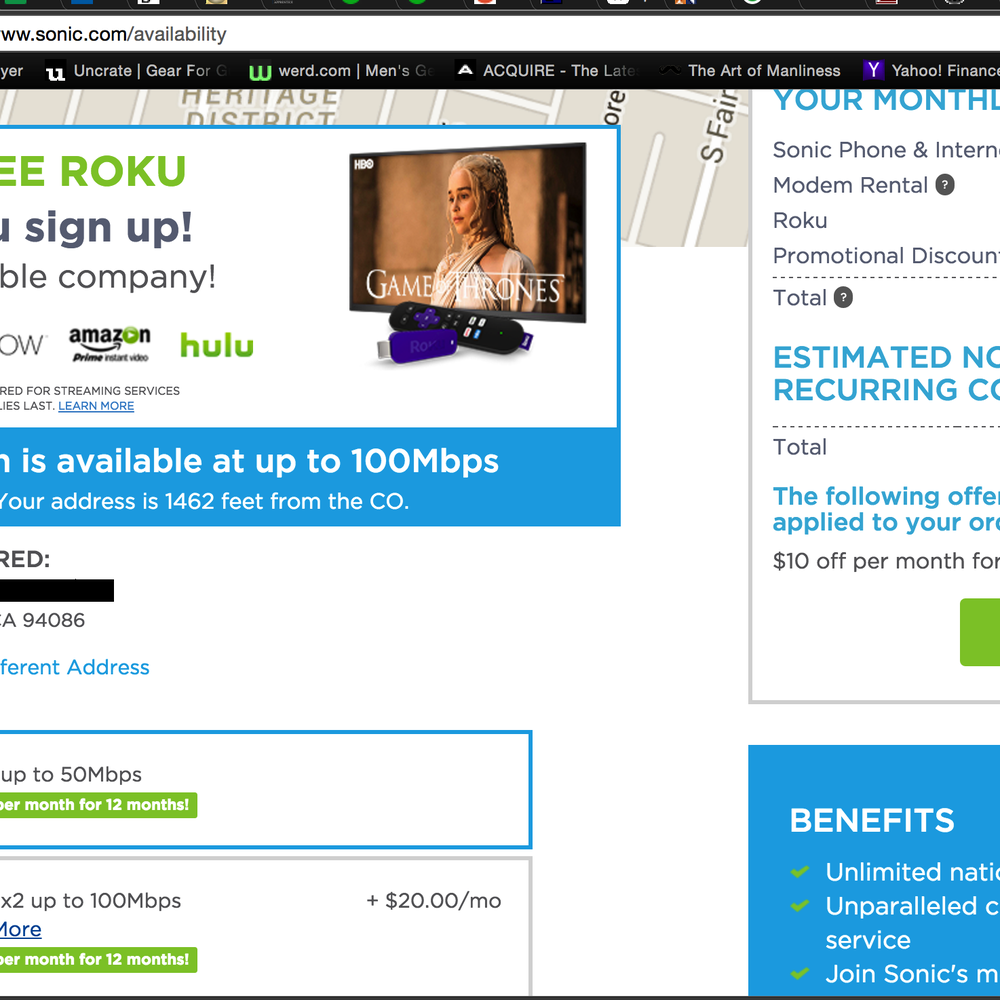The width and height of the screenshot is (1000, 1000).
Task: Click the FREE ROKU headline
Action: [x=93, y=172]
